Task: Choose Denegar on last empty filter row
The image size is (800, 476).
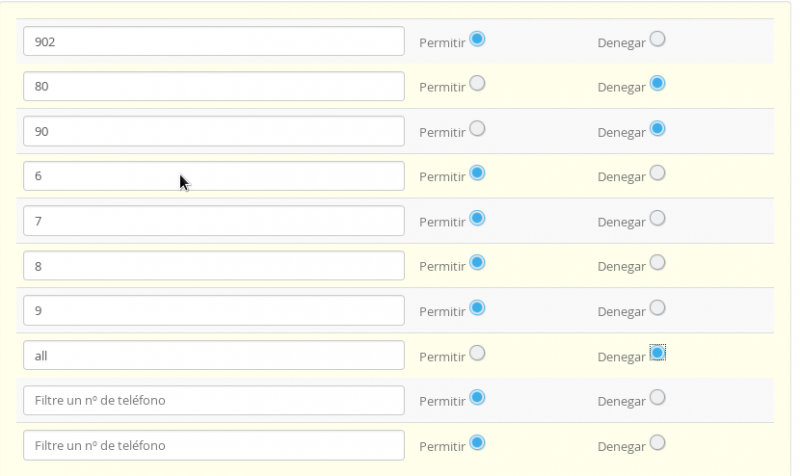Action: (x=657, y=442)
